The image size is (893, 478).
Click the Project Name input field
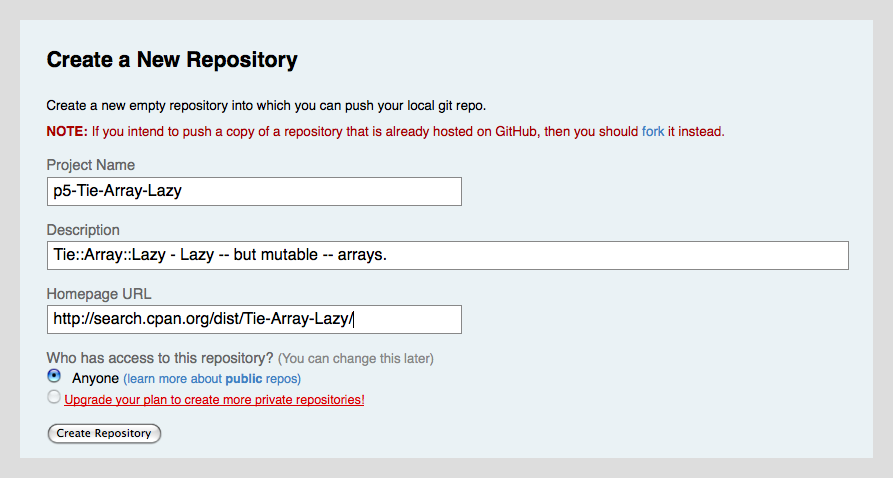tap(254, 191)
